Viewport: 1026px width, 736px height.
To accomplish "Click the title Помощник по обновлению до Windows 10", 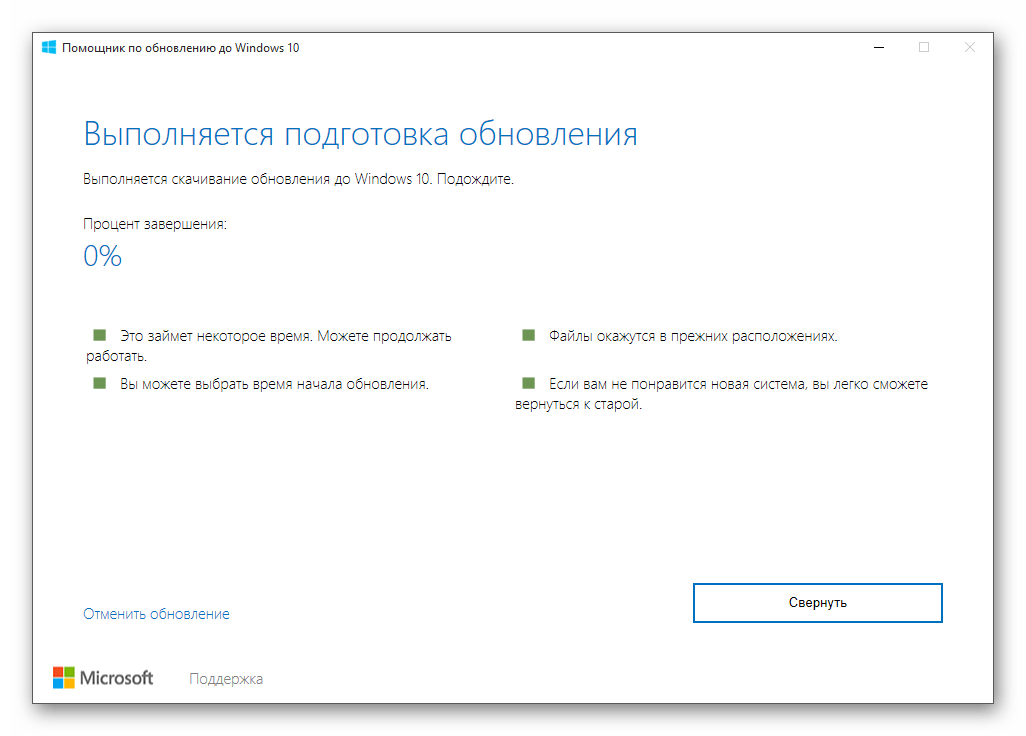I will 181,48.
